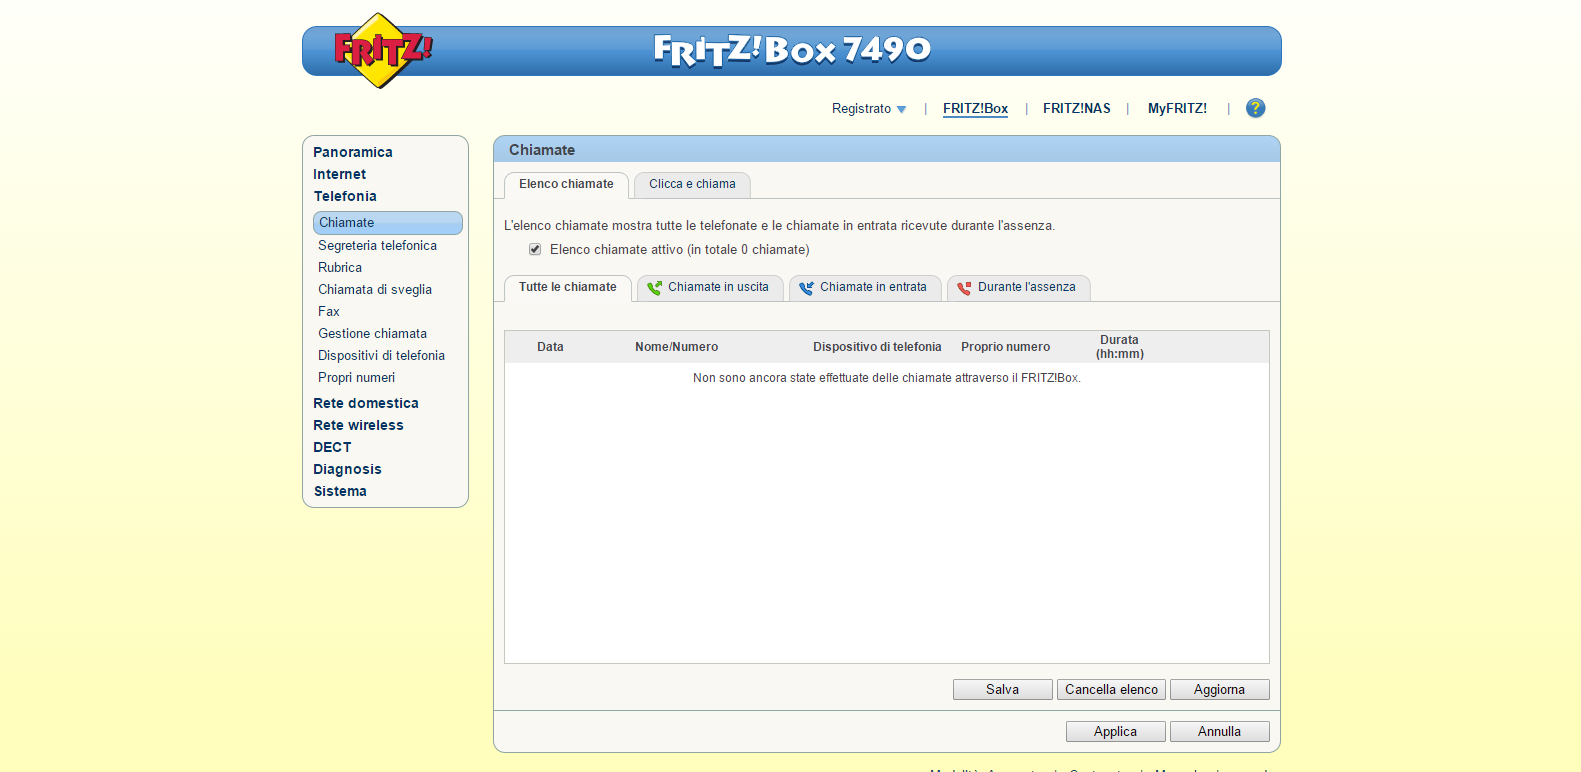1581x772 pixels.
Task: Click the Applica button
Action: point(1115,732)
